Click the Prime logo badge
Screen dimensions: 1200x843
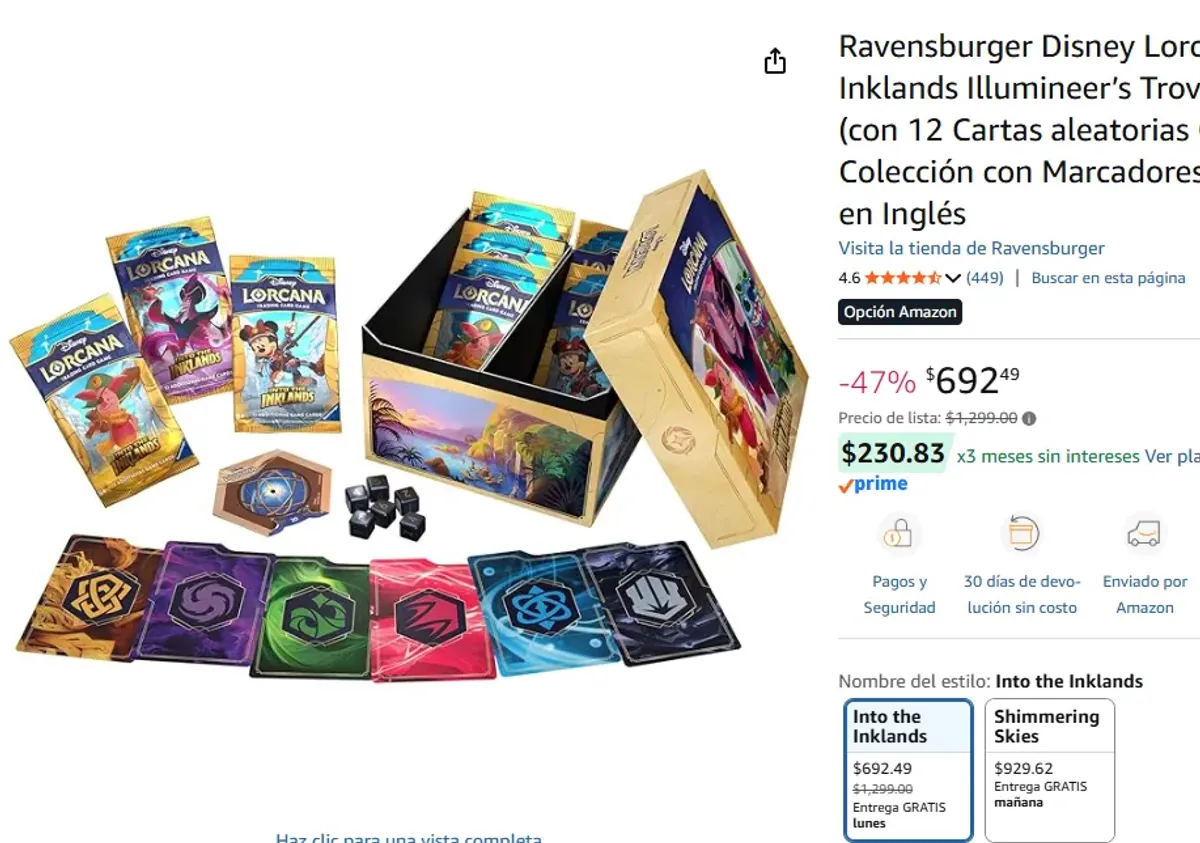[873, 484]
